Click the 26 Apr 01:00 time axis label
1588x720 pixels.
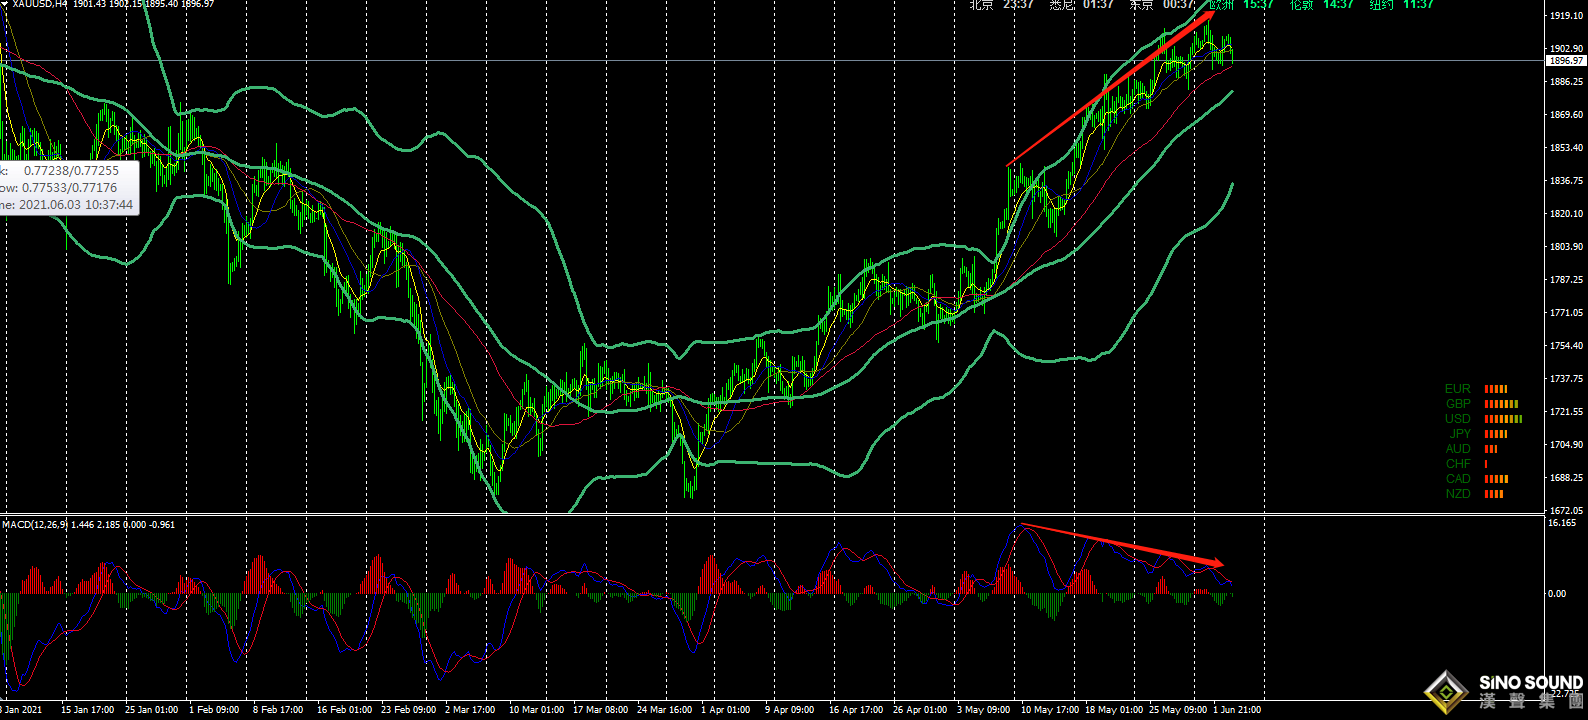tap(920, 710)
